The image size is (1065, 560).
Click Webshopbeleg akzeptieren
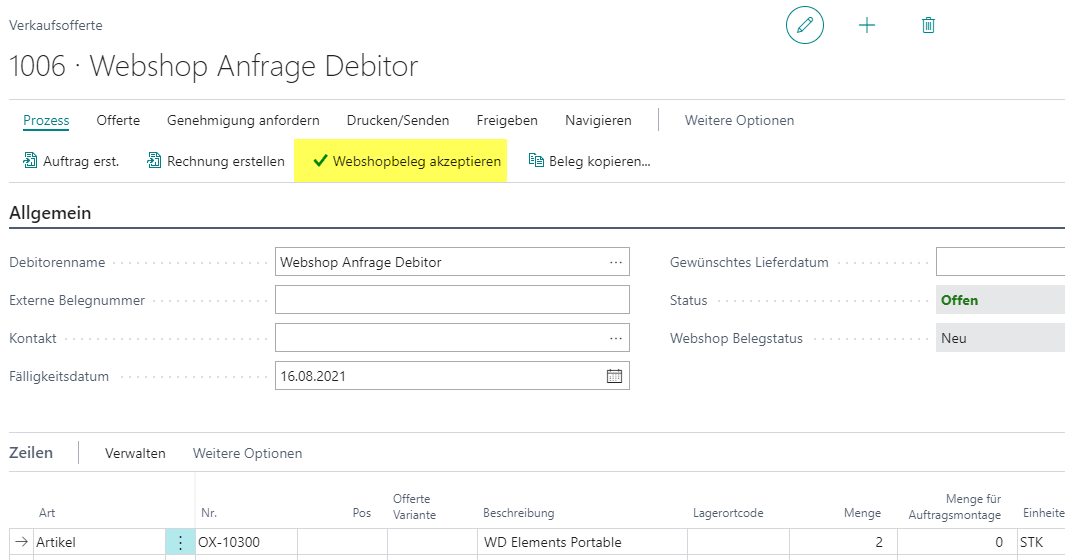401,161
